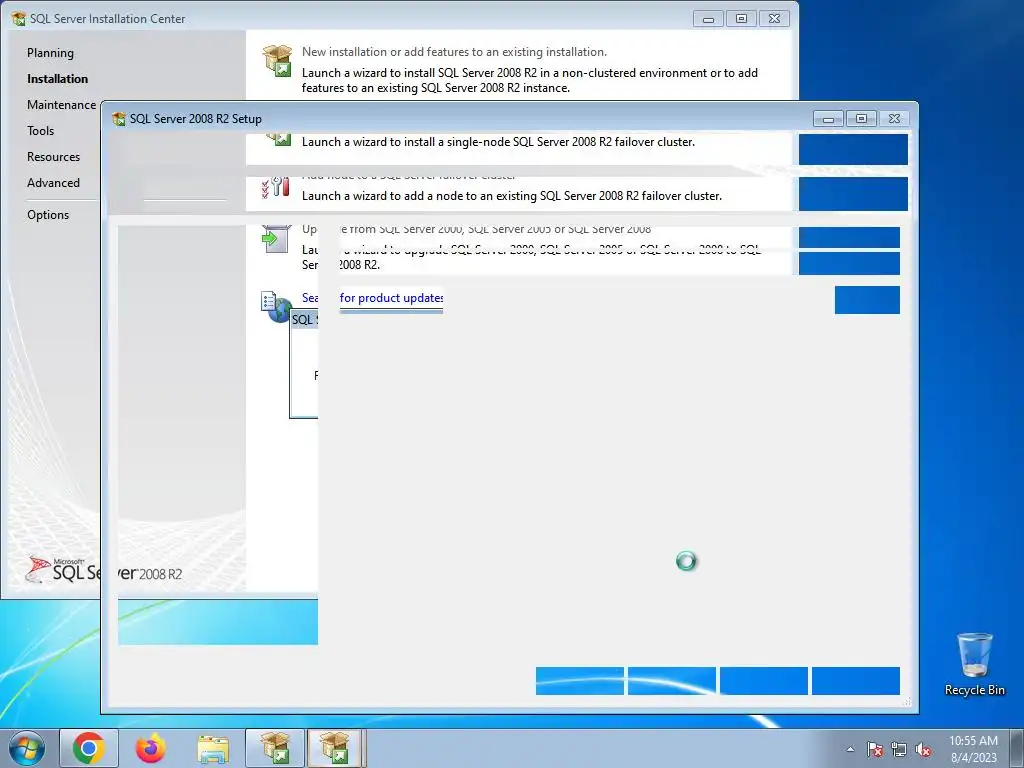Open the taskbar clock showing 10:55 AM

pos(974,749)
